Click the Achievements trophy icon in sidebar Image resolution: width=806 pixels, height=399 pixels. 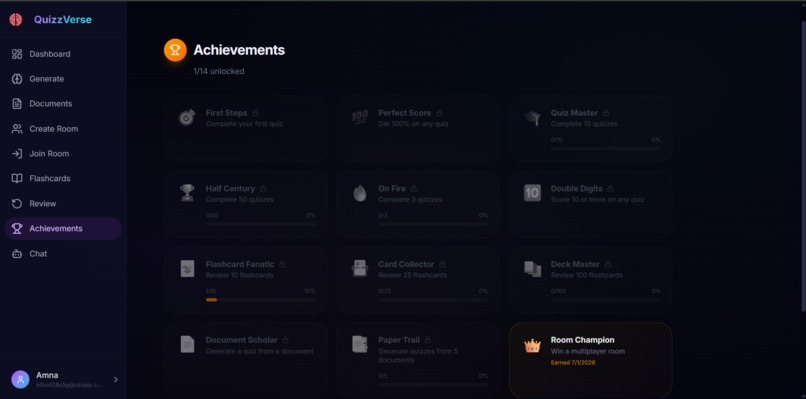tap(17, 228)
